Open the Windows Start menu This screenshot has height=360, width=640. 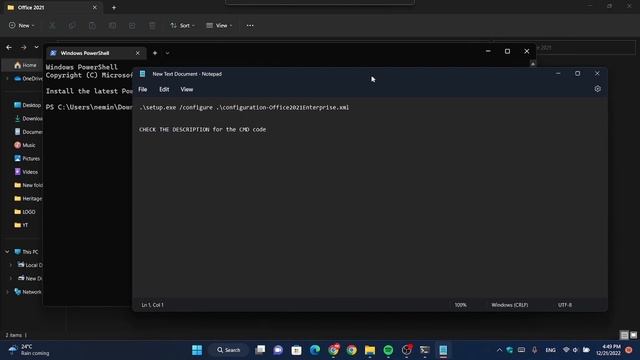pos(197,350)
